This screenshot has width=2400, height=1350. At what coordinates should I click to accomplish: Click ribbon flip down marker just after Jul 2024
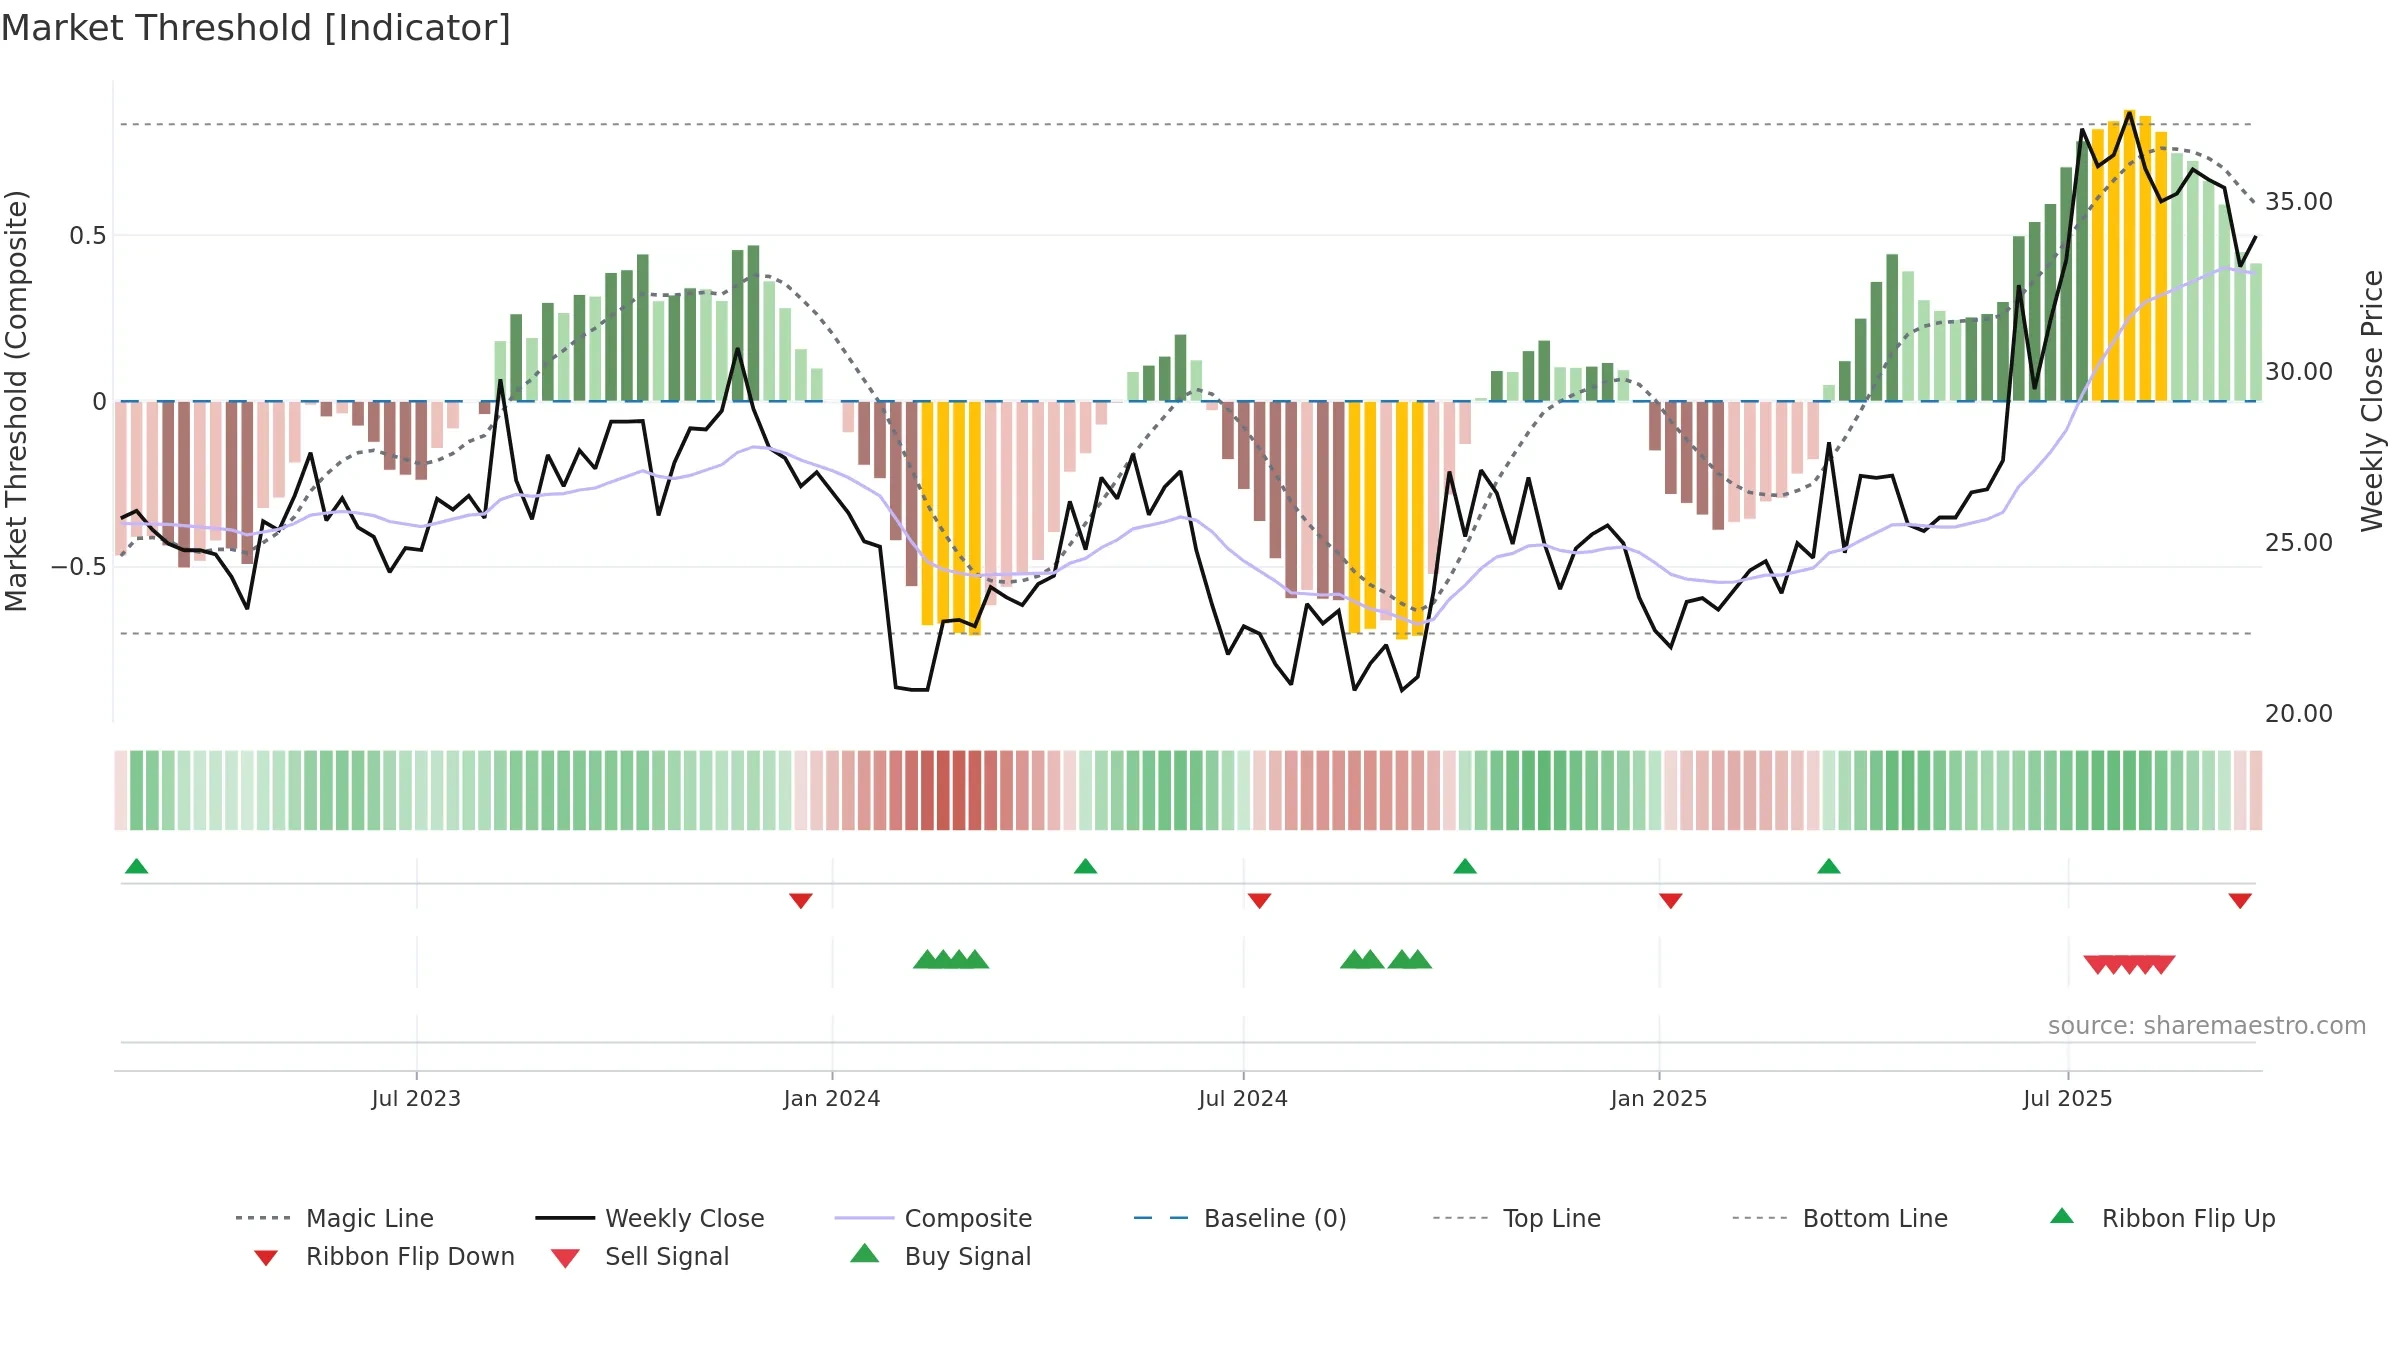click(1260, 901)
